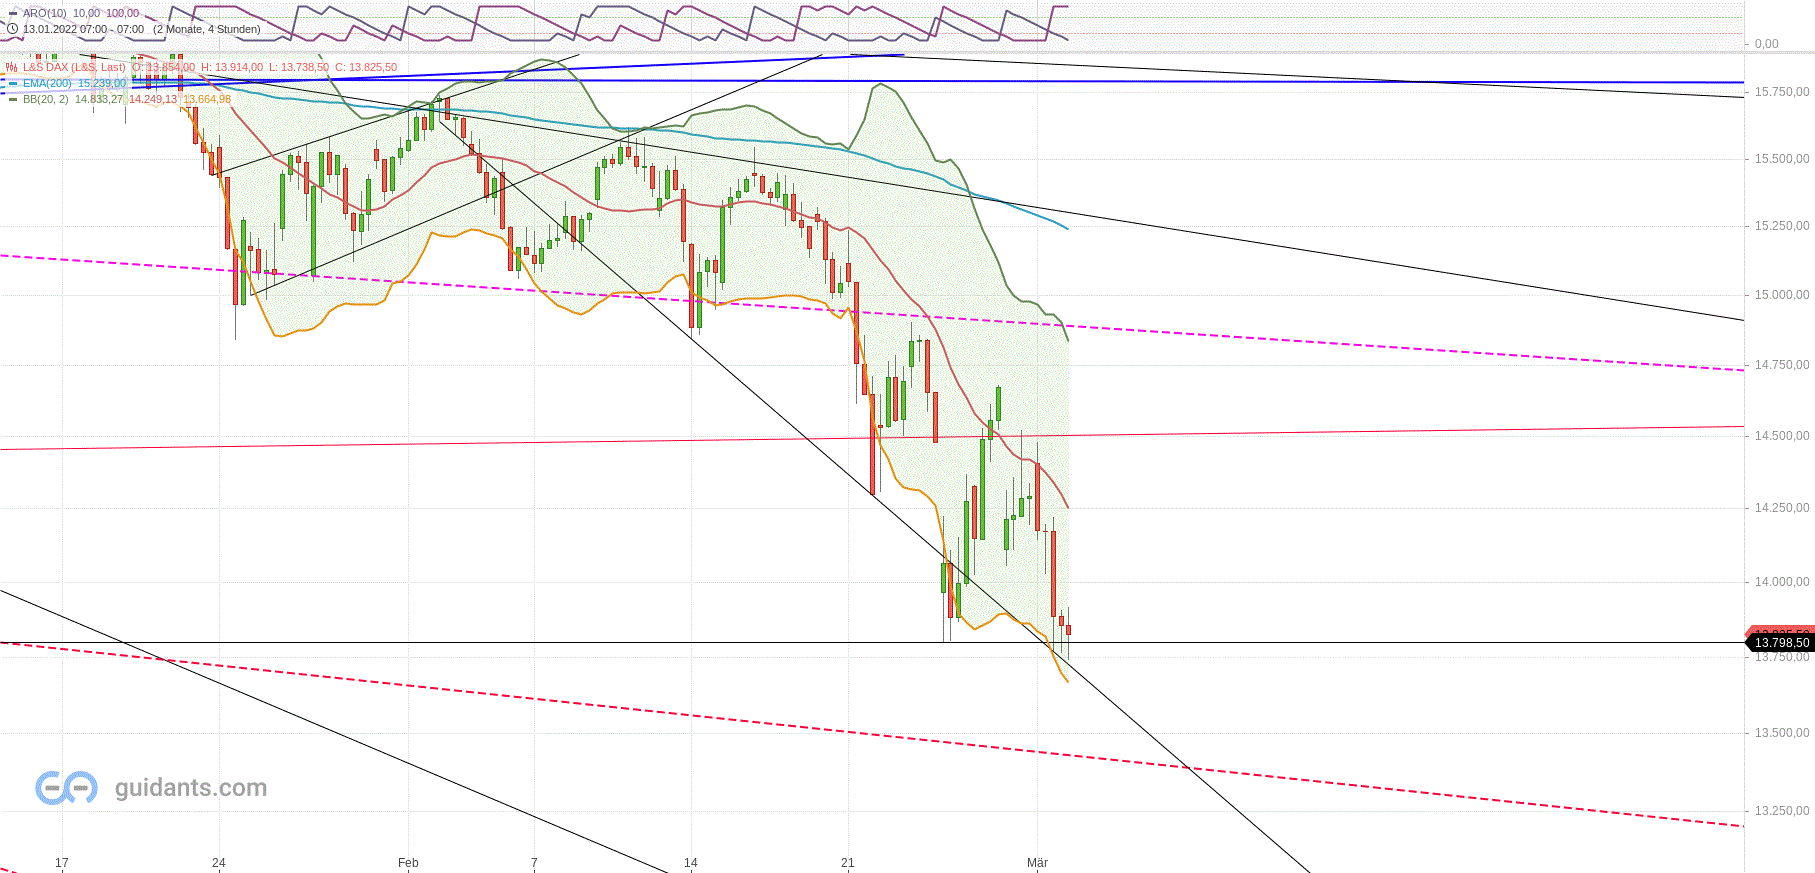Click the current price tag 13.798,50
Viewport: 1815px width, 873px height.
1781,643
